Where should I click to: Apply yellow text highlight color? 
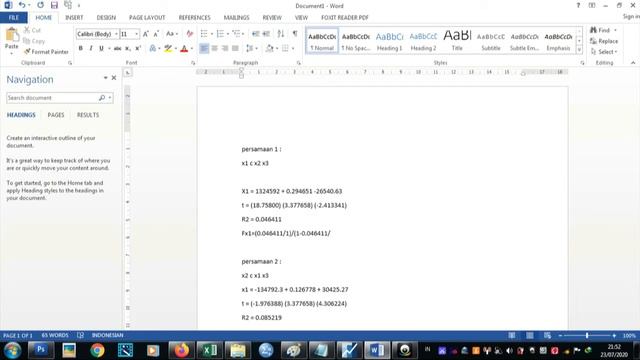tap(168, 49)
